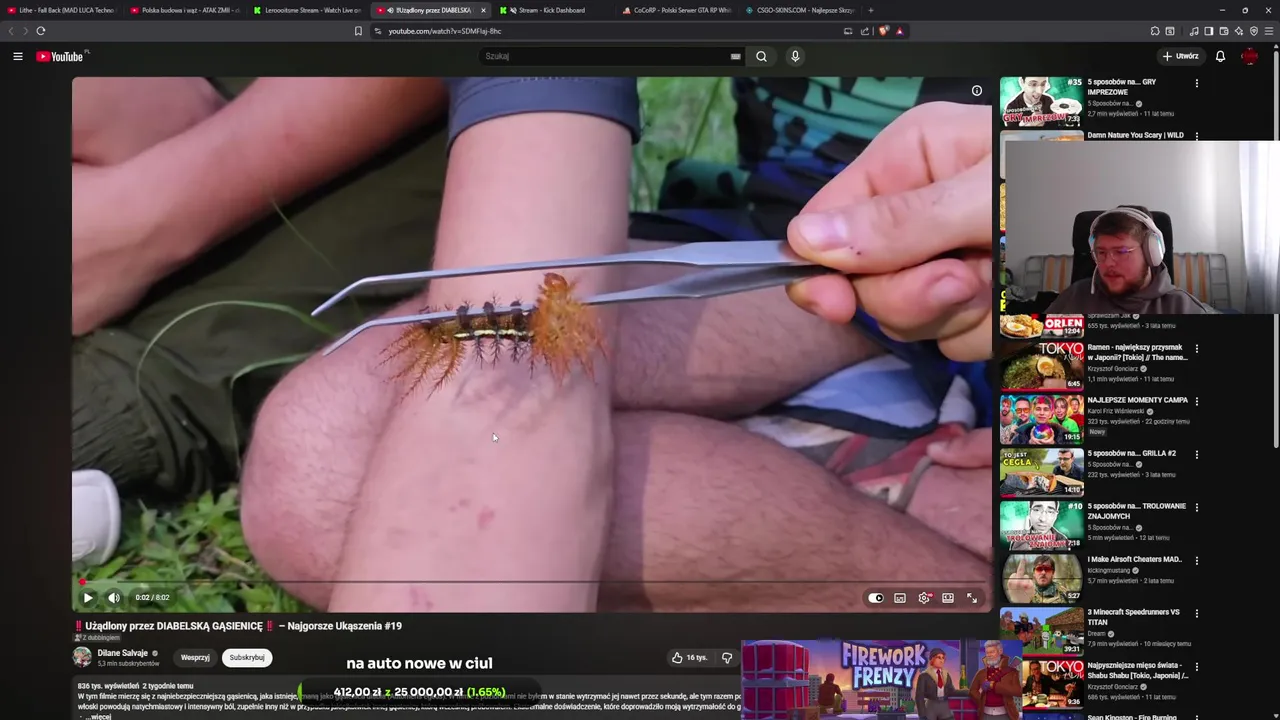Open the Ramen Tokyo video thumbnail
Viewport: 1280px width, 720px height.
1041,365
